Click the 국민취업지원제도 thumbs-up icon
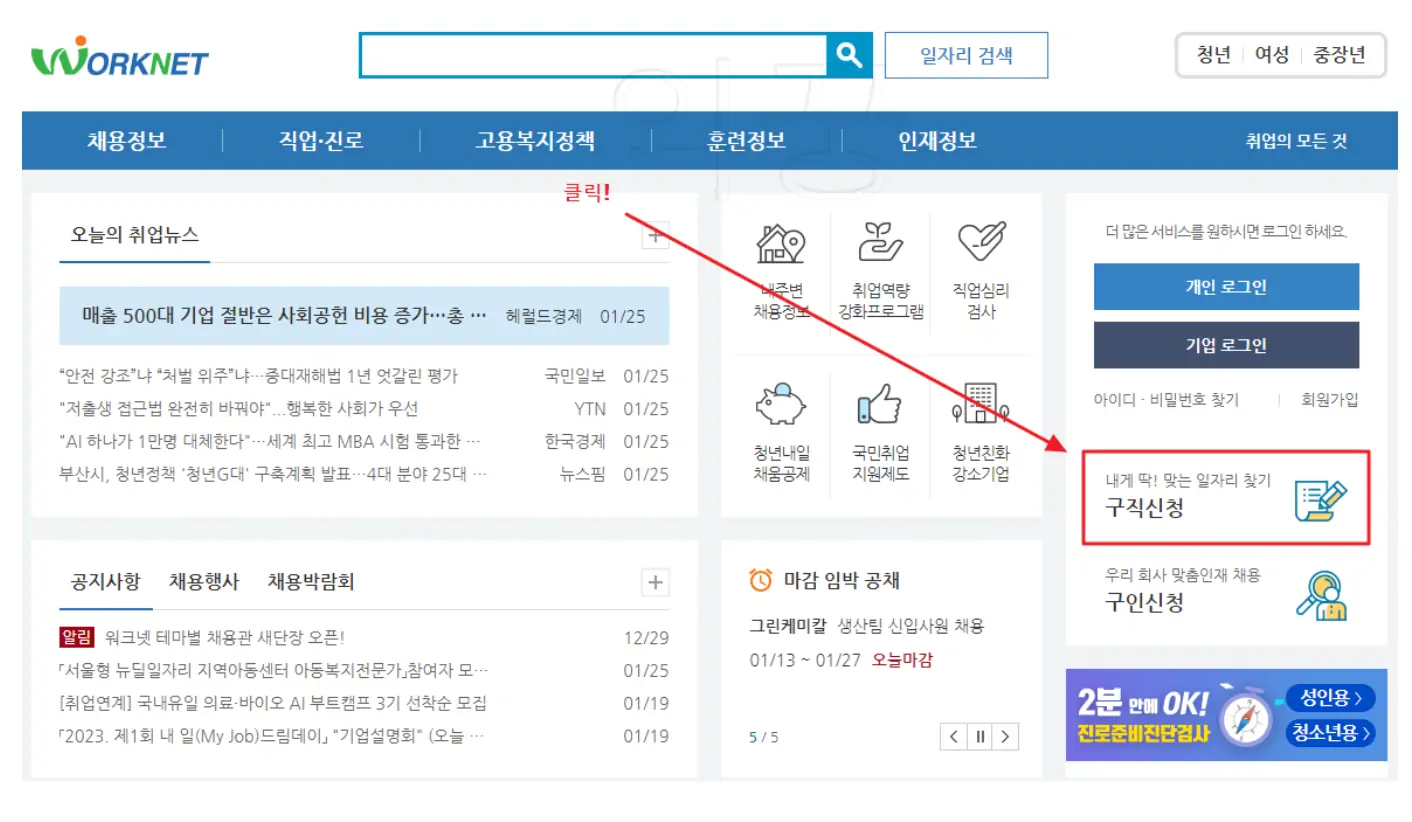1412x822 pixels. [881, 404]
